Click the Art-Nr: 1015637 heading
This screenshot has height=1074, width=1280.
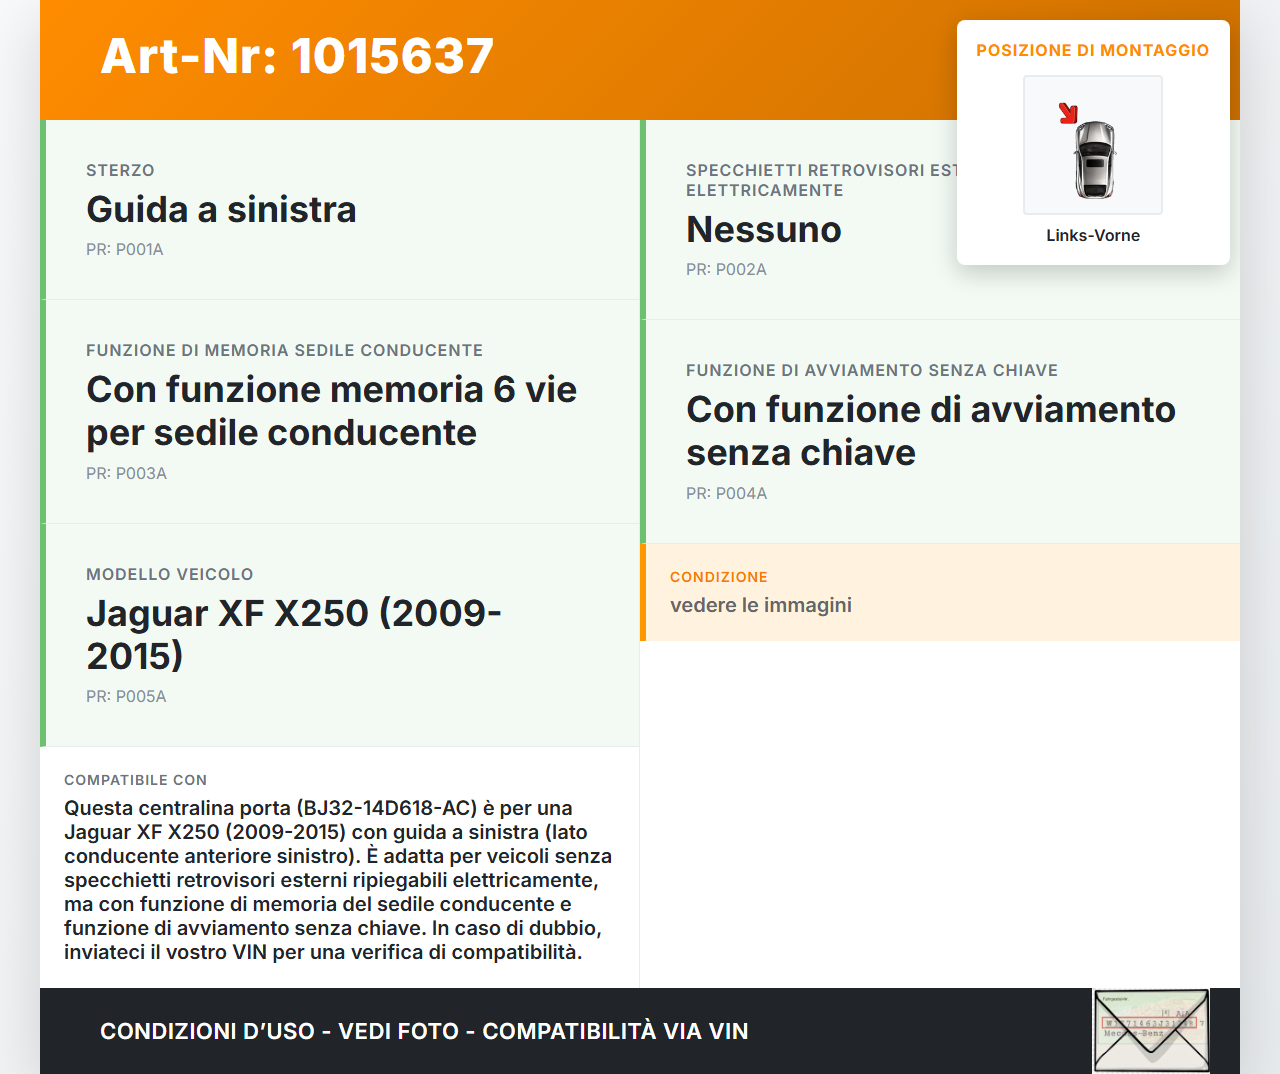coord(297,56)
